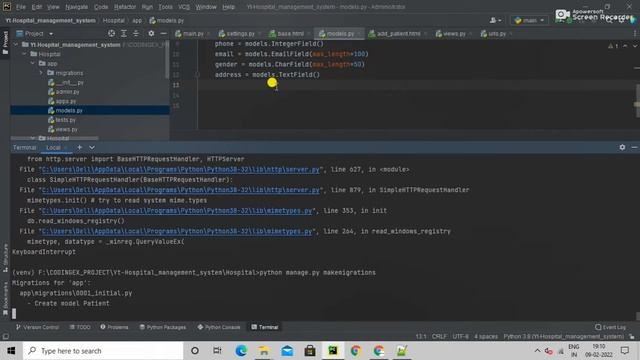Select the Local terminal tab

point(53,147)
